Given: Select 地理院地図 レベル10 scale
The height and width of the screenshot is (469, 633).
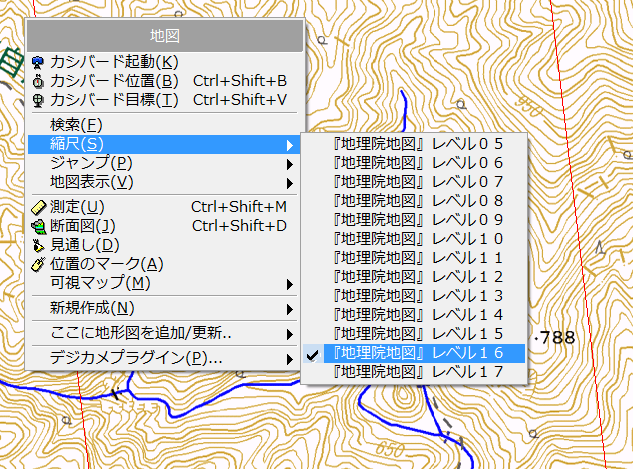Looking at the screenshot, I should pos(414,239).
